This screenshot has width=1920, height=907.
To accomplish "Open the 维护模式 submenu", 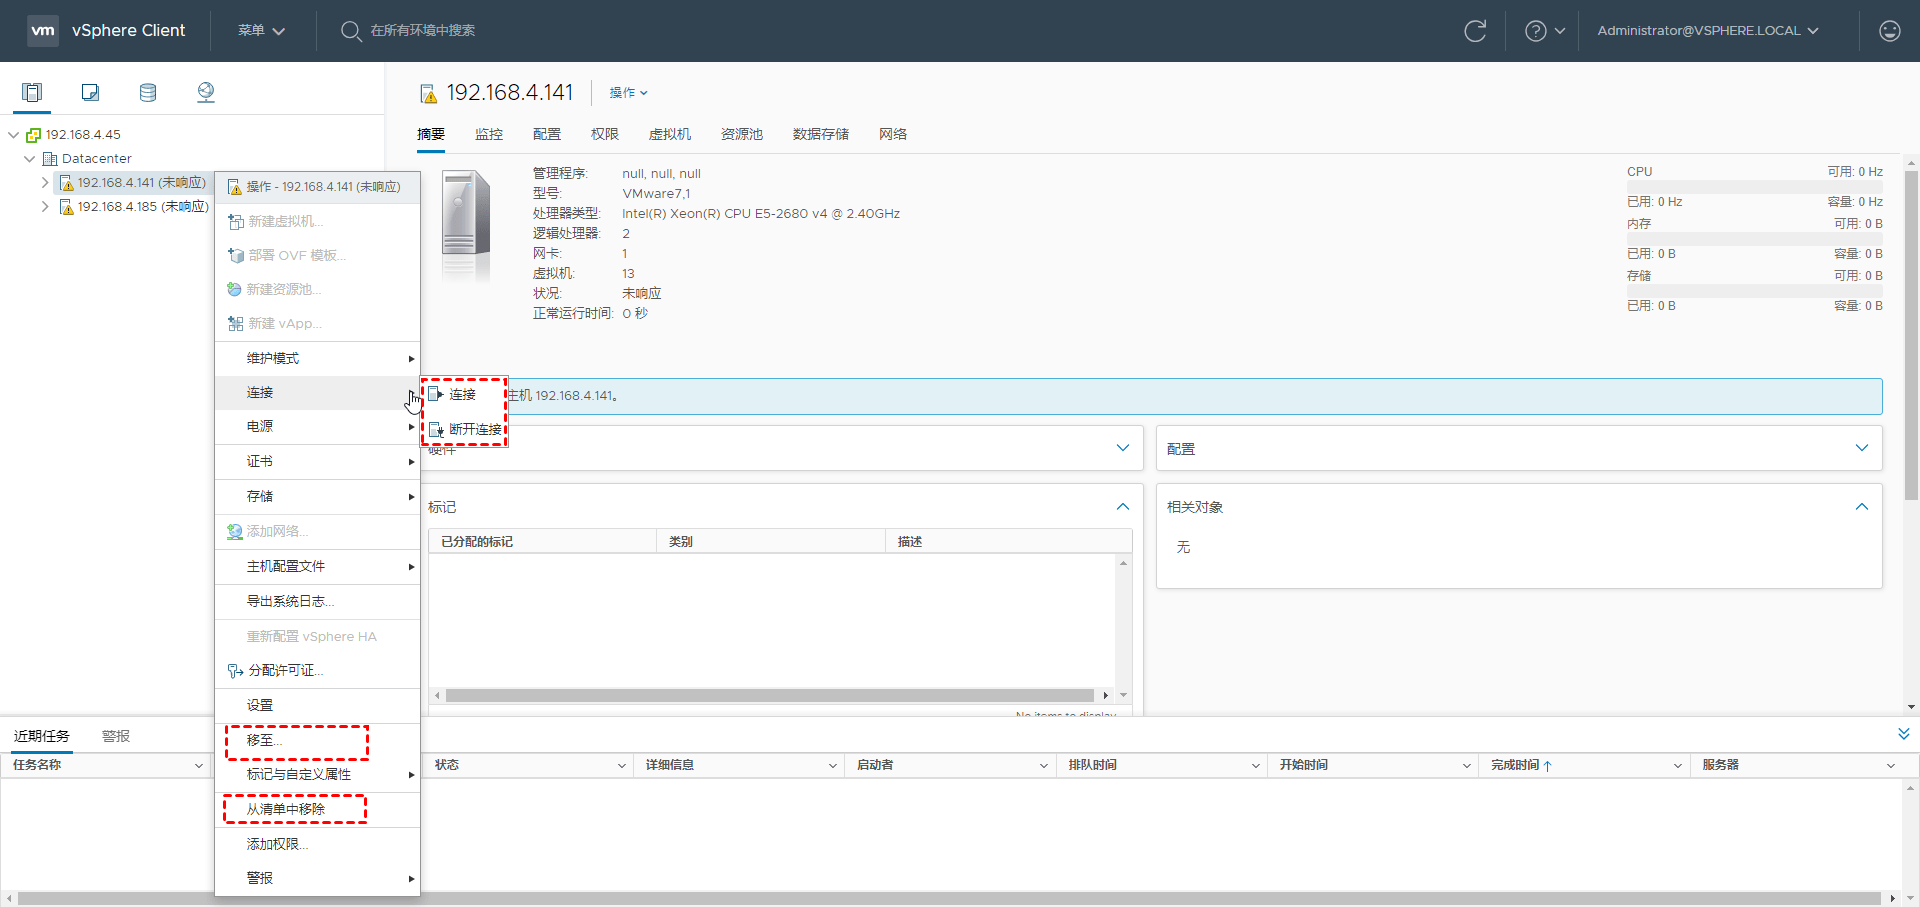I will (318, 359).
